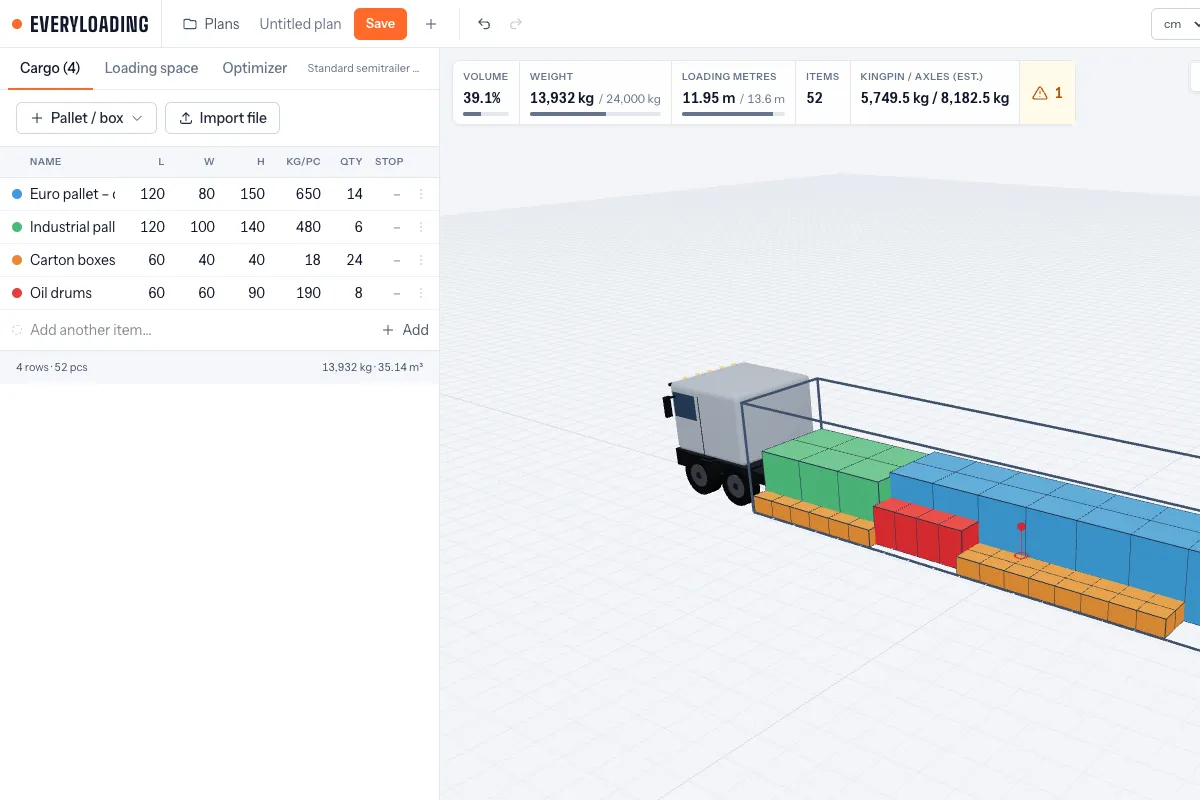Viewport: 1200px width, 800px height.
Task: Select the Euro pallet name cell
Action: pyautogui.click(x=72, y=194)
